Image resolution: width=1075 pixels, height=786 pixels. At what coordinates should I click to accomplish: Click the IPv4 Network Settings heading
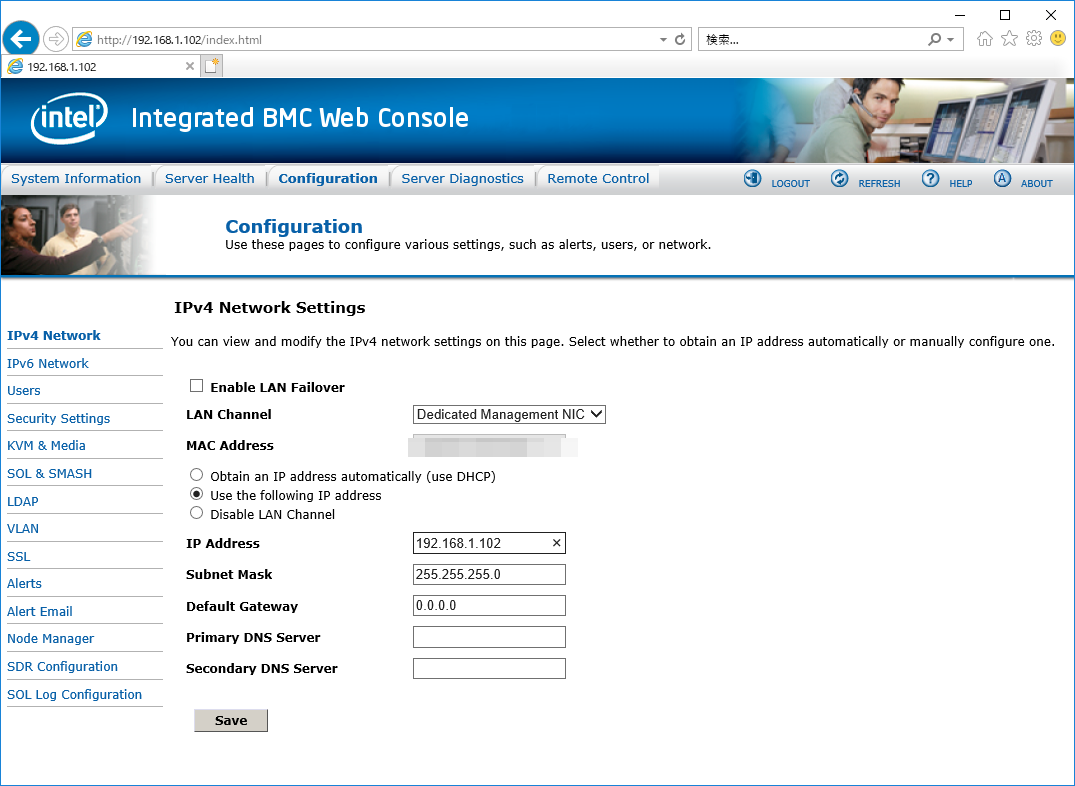pos(269,307)
